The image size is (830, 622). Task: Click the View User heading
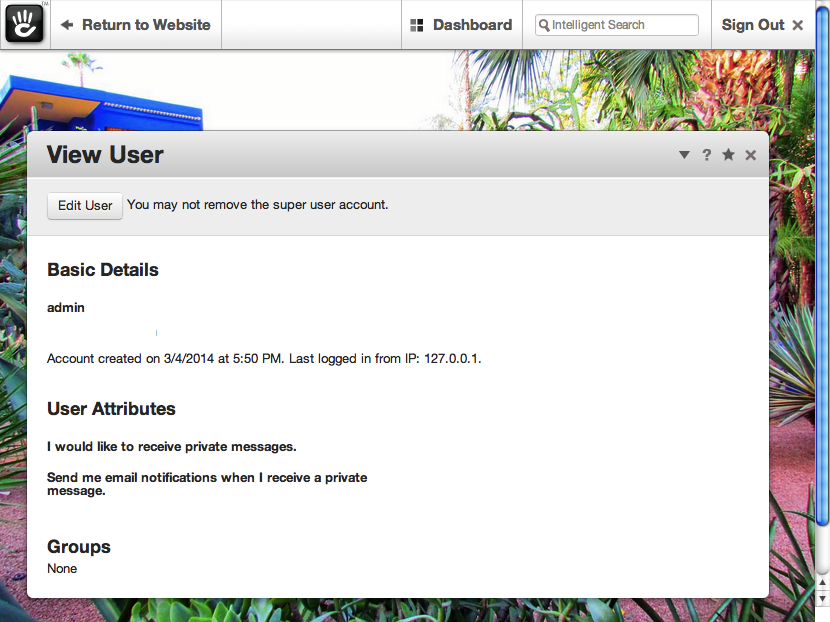[x=105, y=155]
